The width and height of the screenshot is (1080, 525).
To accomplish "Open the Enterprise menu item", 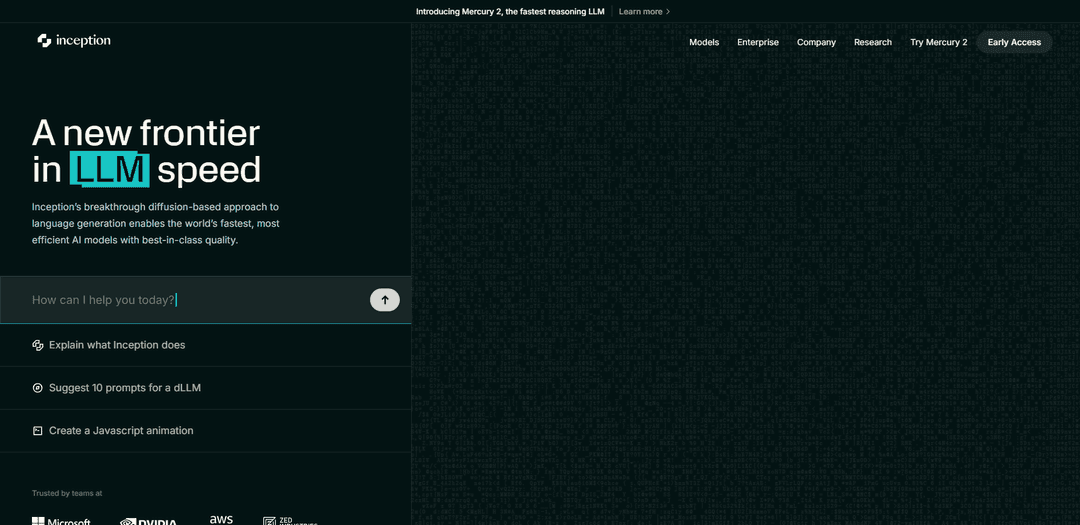I will [x=758, y=42].
